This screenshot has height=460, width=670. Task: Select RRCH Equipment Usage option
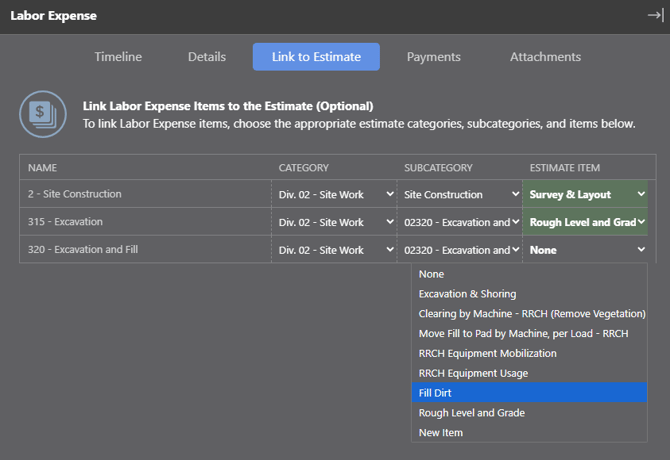coord(529,373)
